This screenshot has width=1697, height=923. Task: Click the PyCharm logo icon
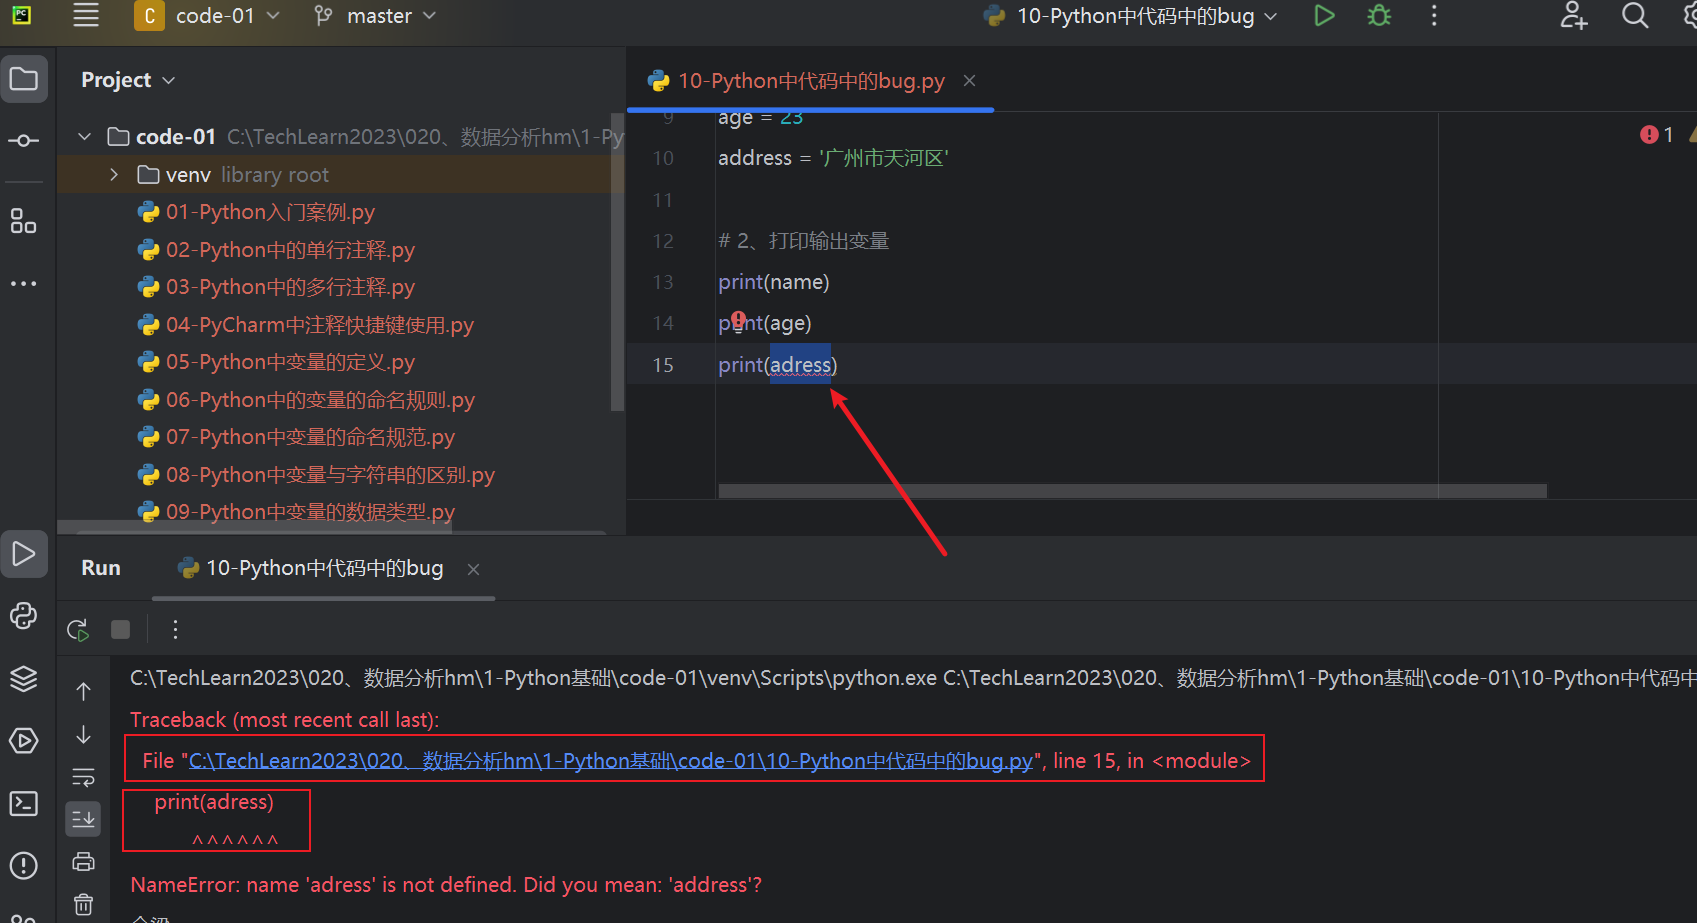(21, 15)
